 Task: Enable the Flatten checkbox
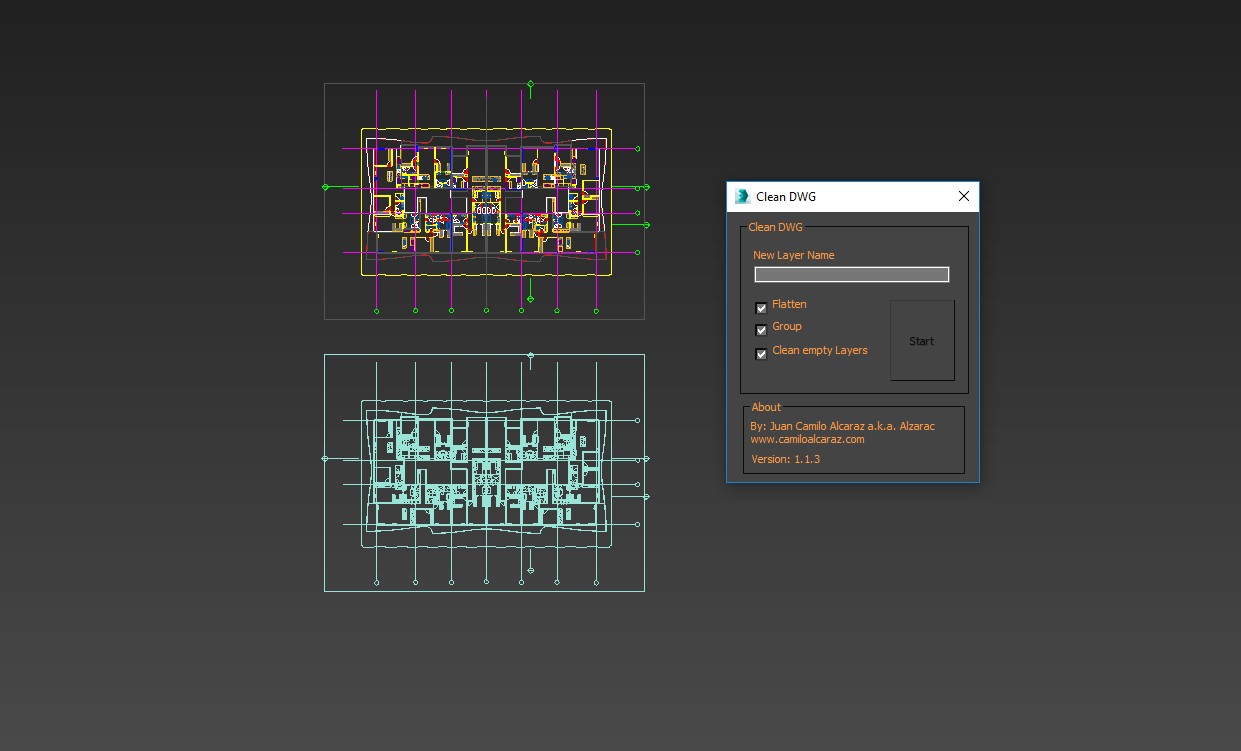click(x=761, y=307)
